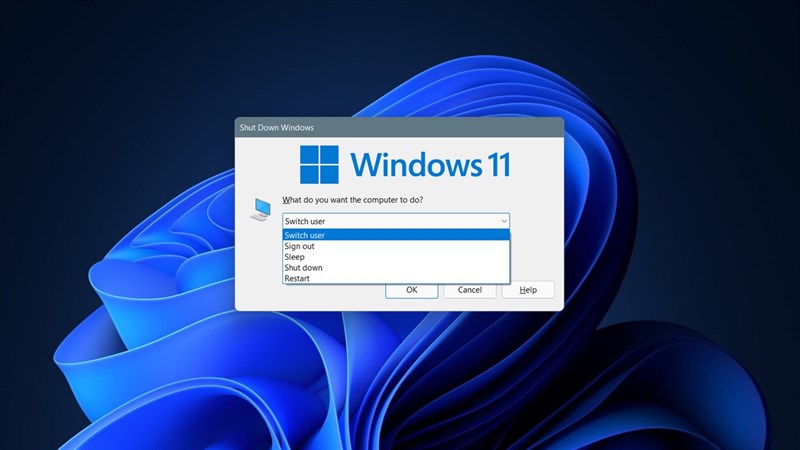Choose 'Sign out' from the list
This screenshot has height=450, width=800.
point(396,246)
